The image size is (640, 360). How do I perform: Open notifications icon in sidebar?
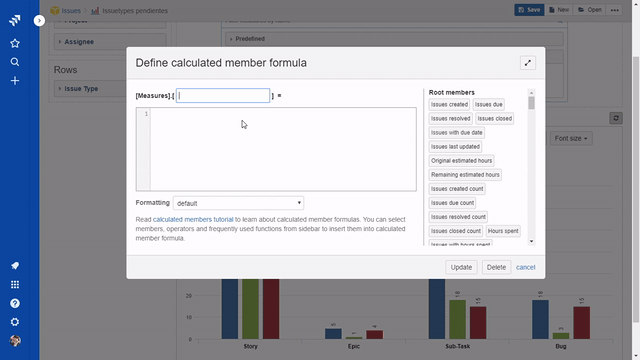pos(15,266)
